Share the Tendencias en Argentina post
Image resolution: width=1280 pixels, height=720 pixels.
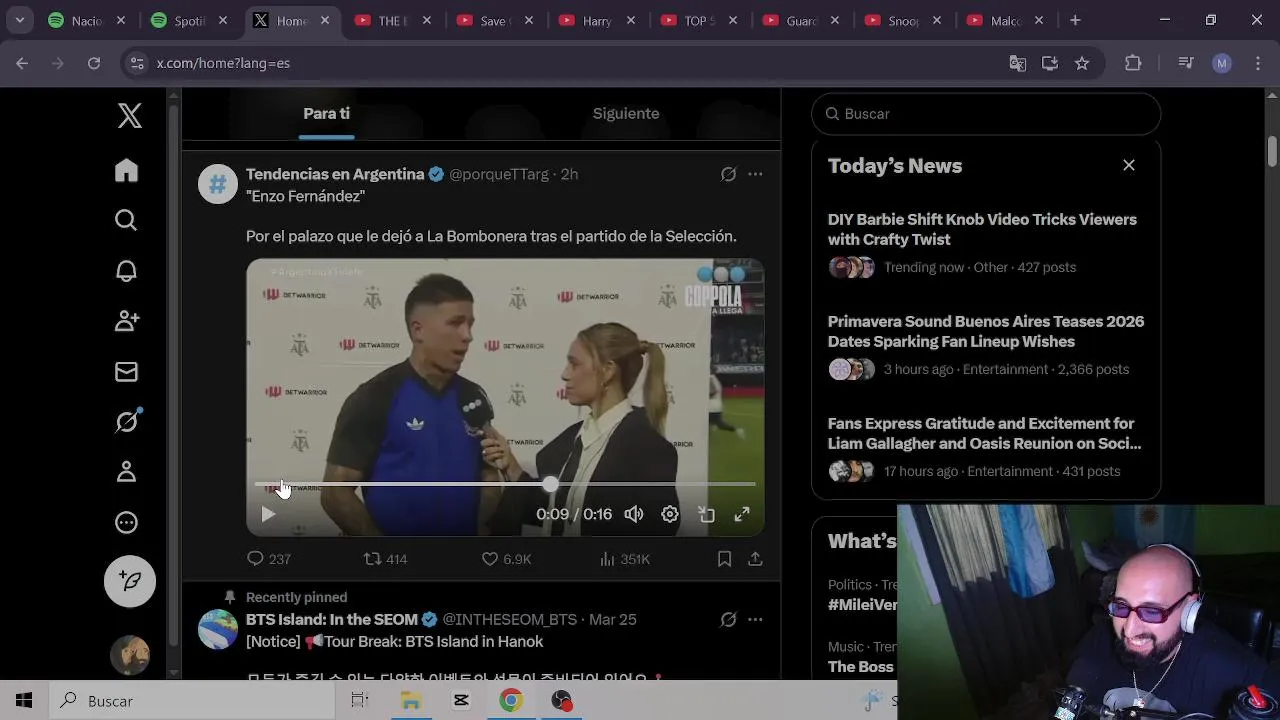point(755,559)
